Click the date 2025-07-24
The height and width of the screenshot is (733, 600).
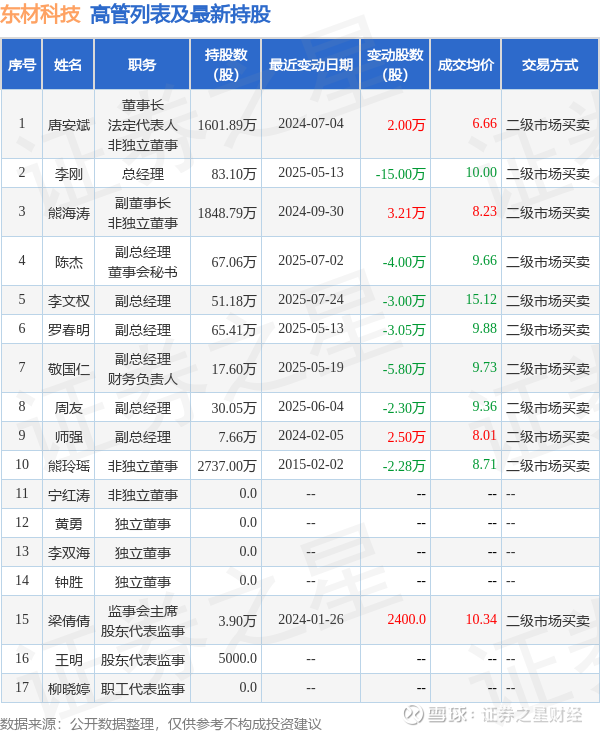click(311, 299)
